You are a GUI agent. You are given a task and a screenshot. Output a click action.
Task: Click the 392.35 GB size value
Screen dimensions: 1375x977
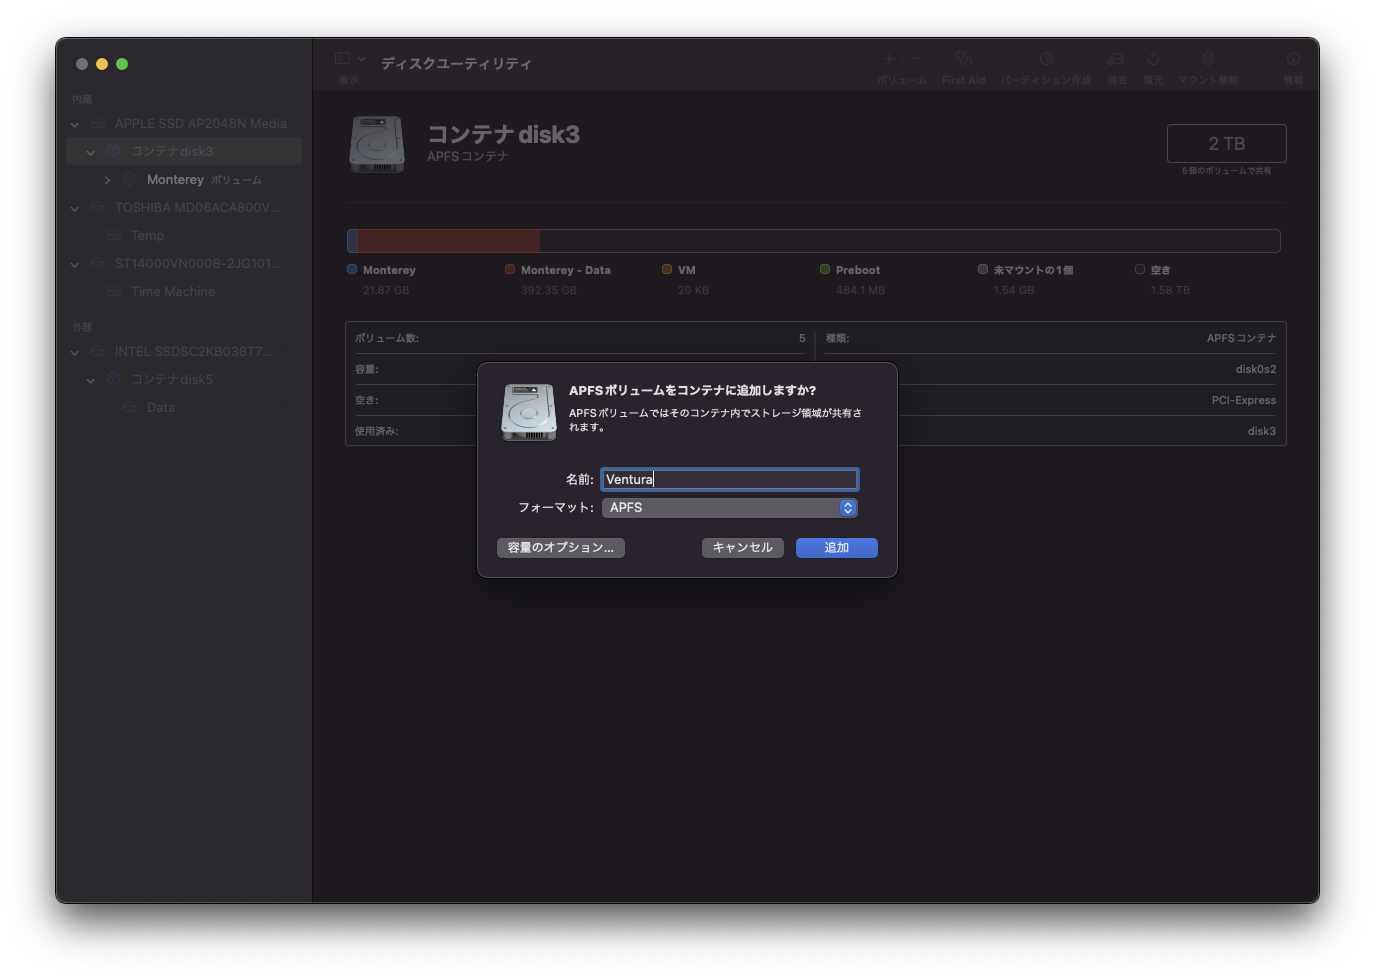pyautogui.click(x=549, y=290)
